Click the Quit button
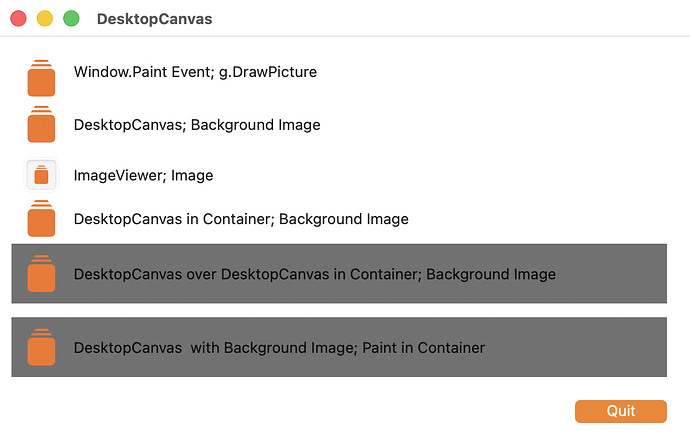The height and width of the screenshot is (446, 690). pos(620,411)
